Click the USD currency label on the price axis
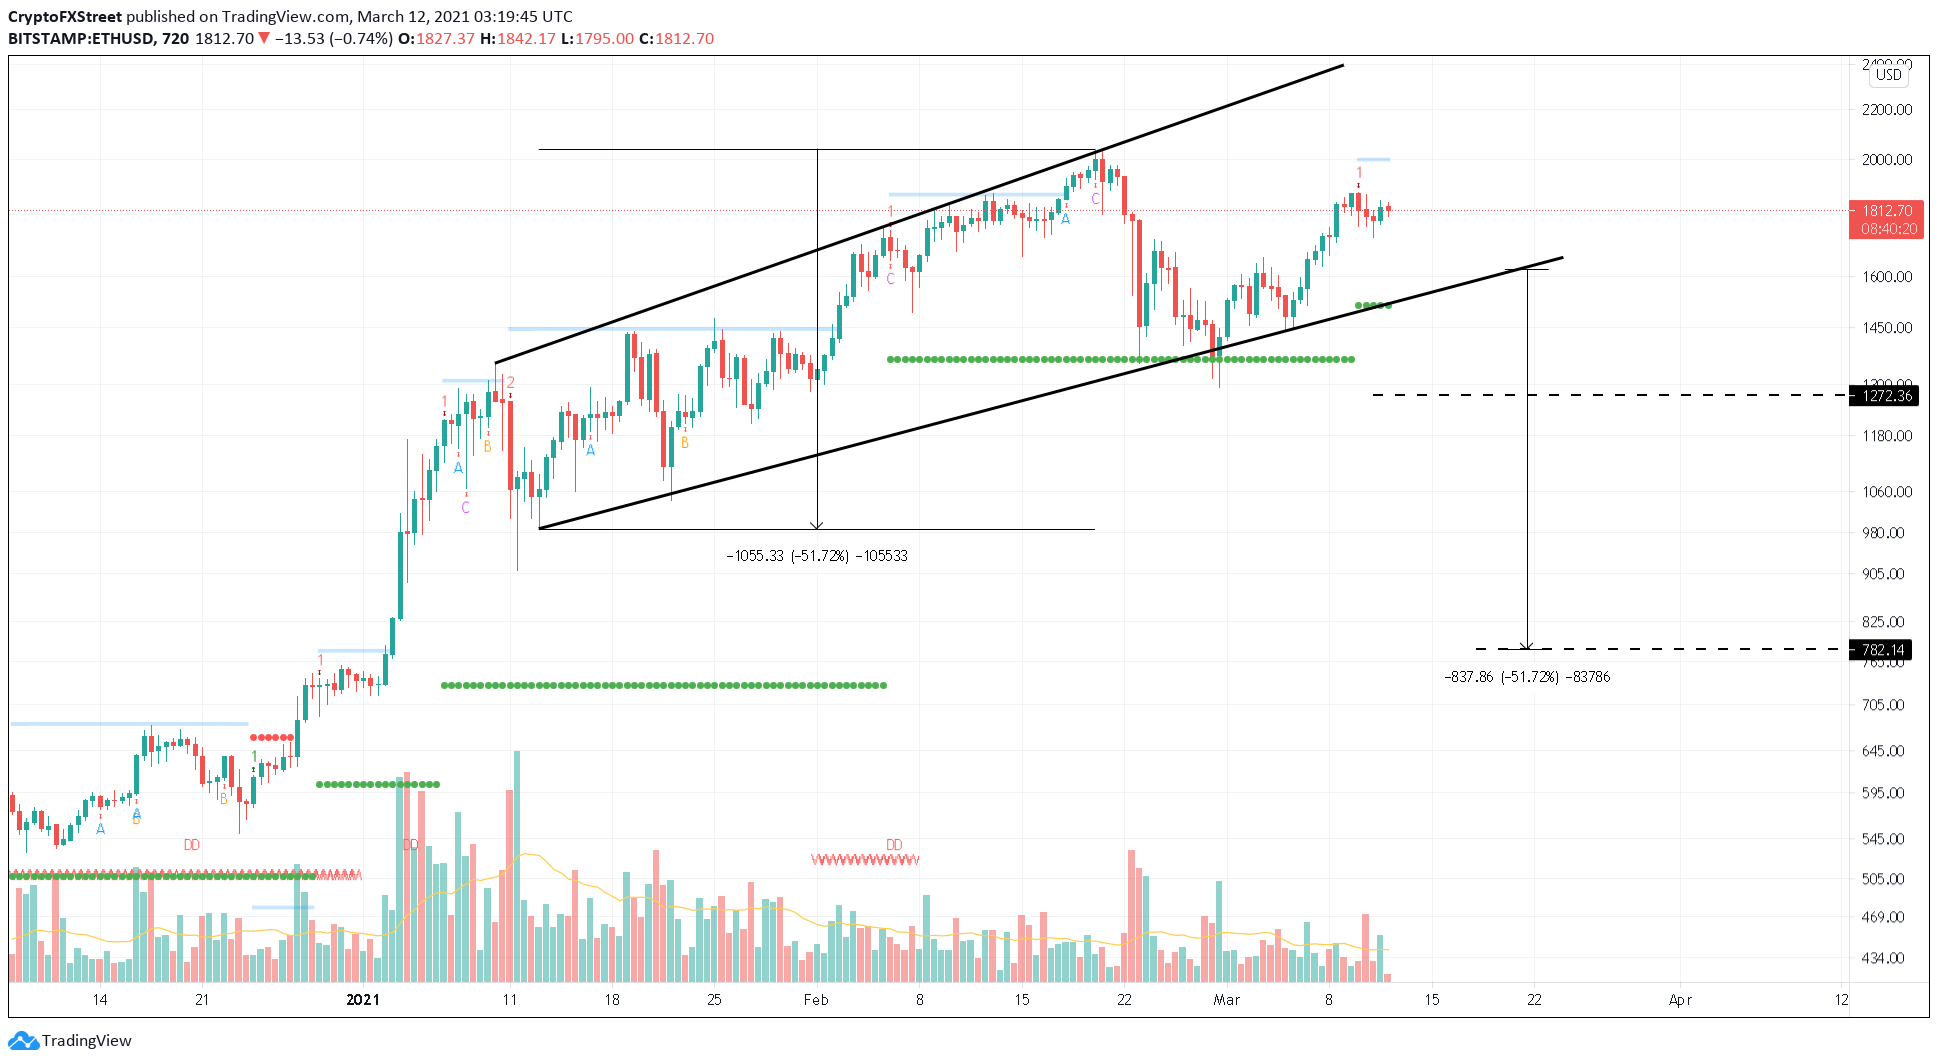The image size is (1938, 1064). (x=1888, y=75)
